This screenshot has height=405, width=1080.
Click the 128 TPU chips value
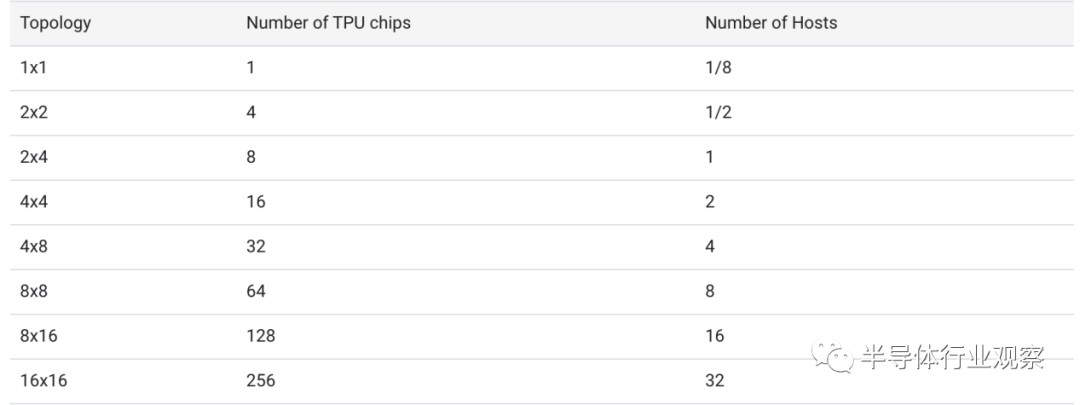(260, 336)
